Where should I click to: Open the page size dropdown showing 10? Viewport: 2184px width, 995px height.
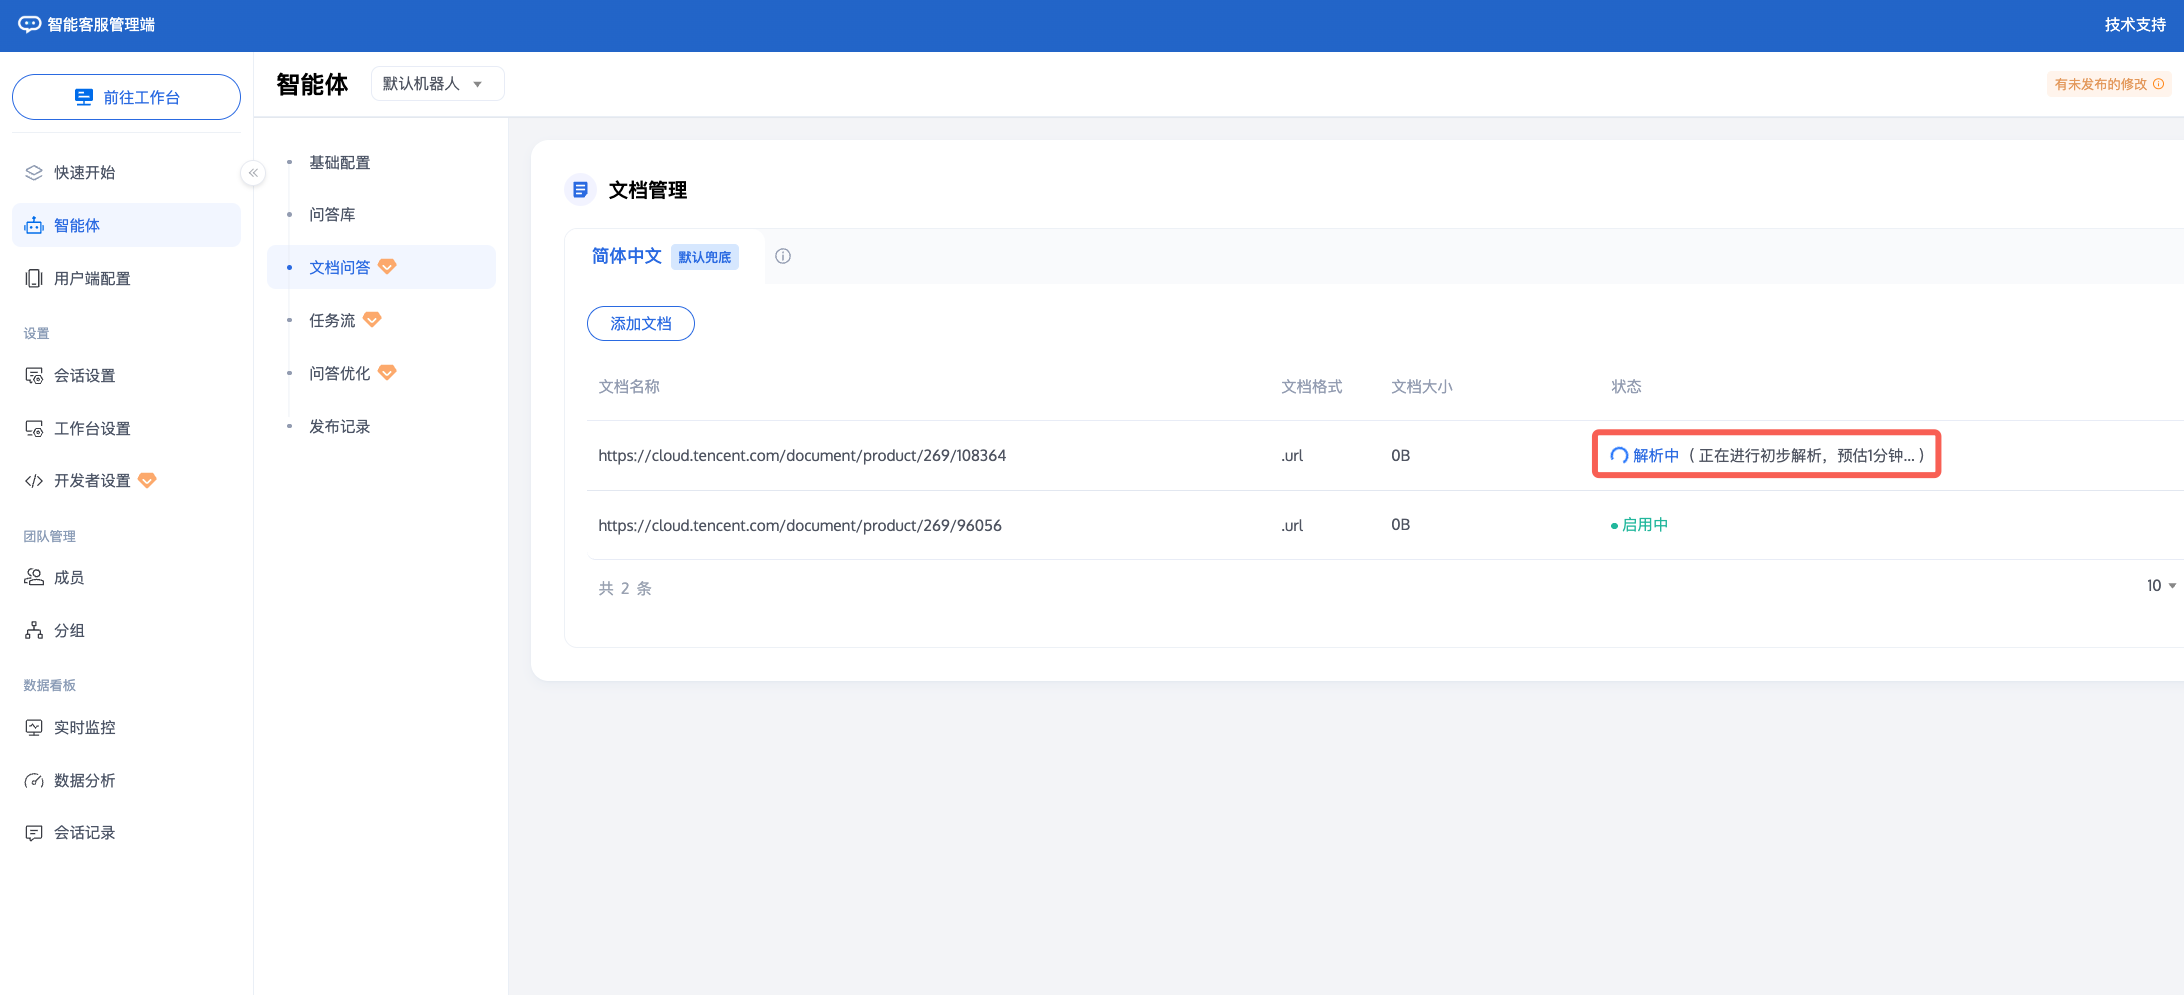pos(2160,586)
